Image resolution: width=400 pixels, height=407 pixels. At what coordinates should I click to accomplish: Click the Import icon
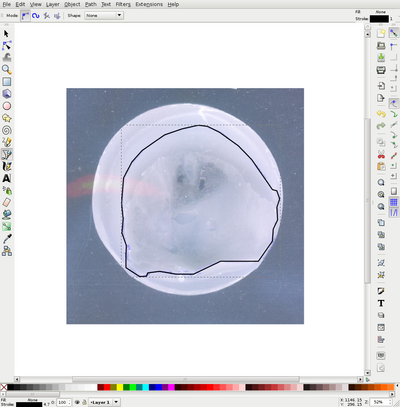(x=381, y=86)
